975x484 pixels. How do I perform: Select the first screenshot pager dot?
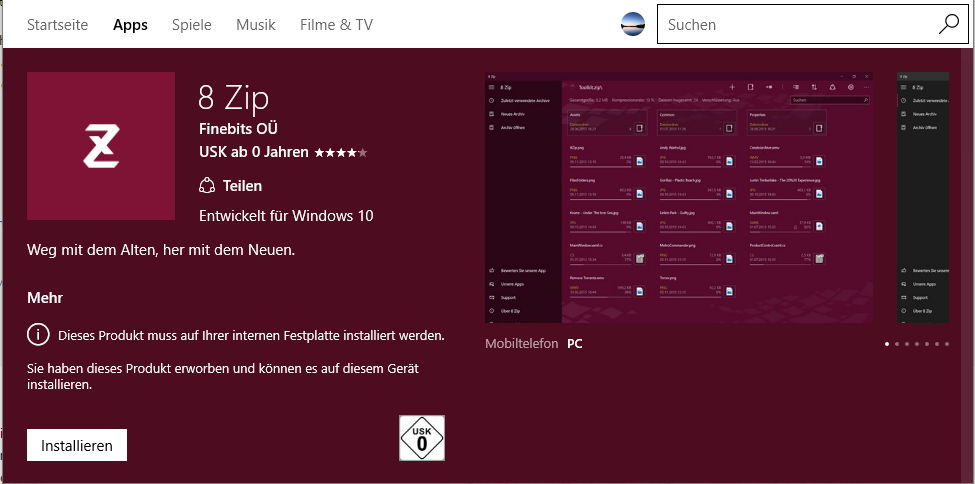(887, 344)
